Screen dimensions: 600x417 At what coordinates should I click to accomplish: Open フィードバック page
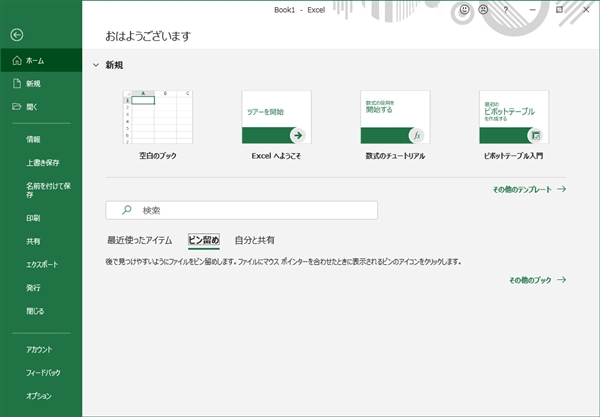pos(41,373)
